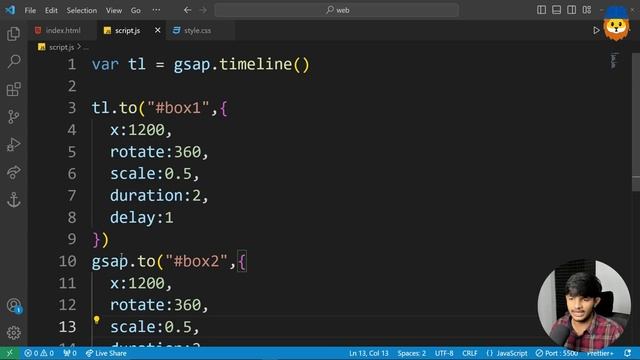Click the code lightbulb on line 13

click(x=97, y=320)
